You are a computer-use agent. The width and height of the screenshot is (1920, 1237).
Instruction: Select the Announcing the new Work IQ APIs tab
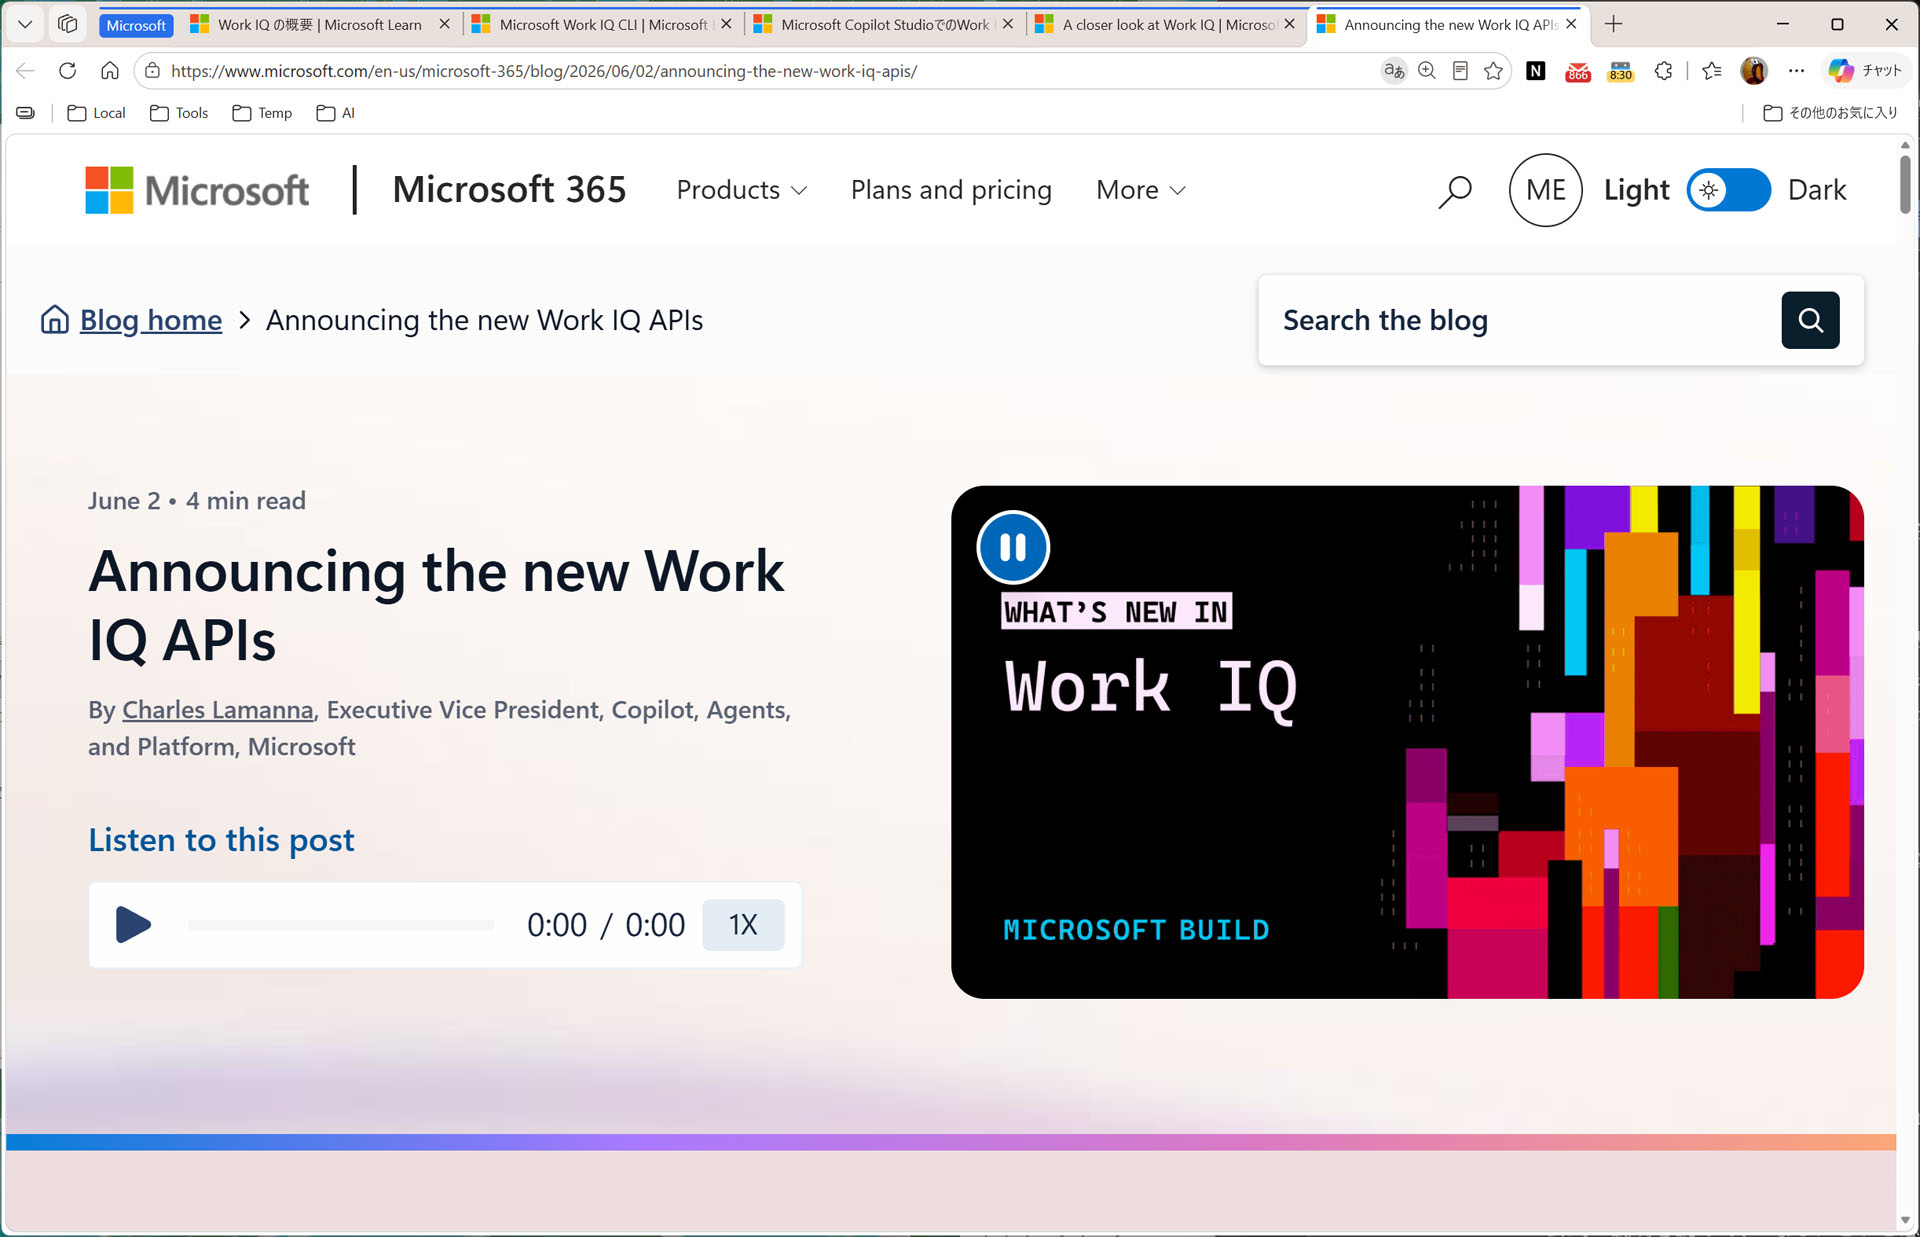pos(1449,24)
